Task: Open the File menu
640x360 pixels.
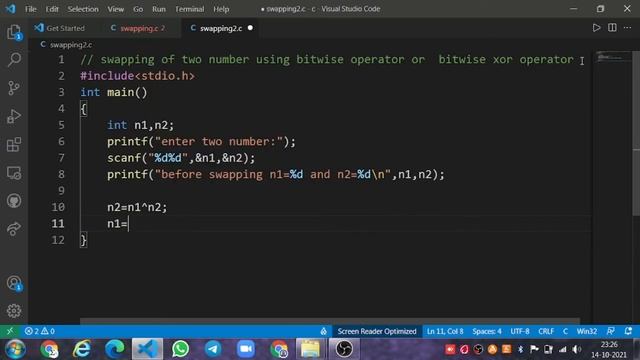Action: click(31, 9)
